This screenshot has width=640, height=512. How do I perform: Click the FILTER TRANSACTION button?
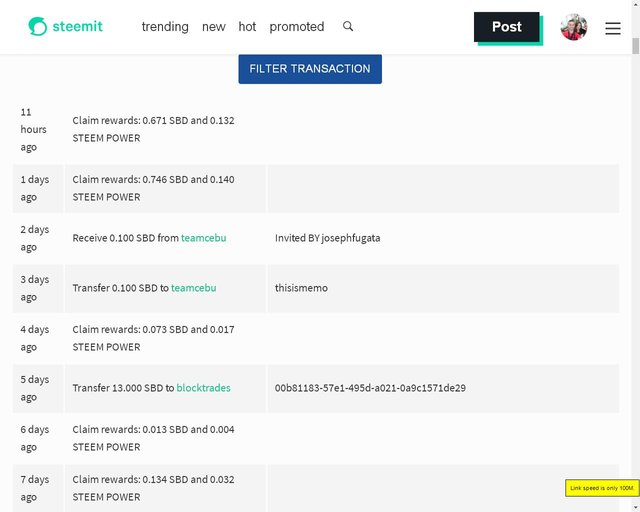[x=310, y=69]
